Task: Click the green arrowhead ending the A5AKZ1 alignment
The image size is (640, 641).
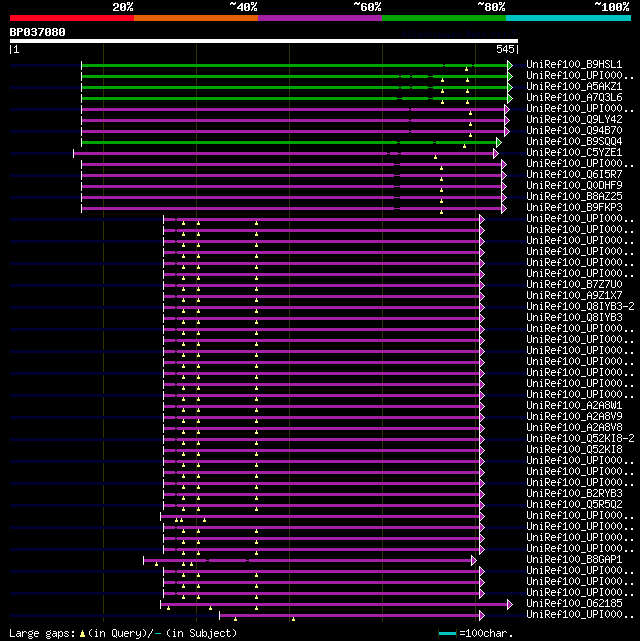Action: [x=510, y=87]
